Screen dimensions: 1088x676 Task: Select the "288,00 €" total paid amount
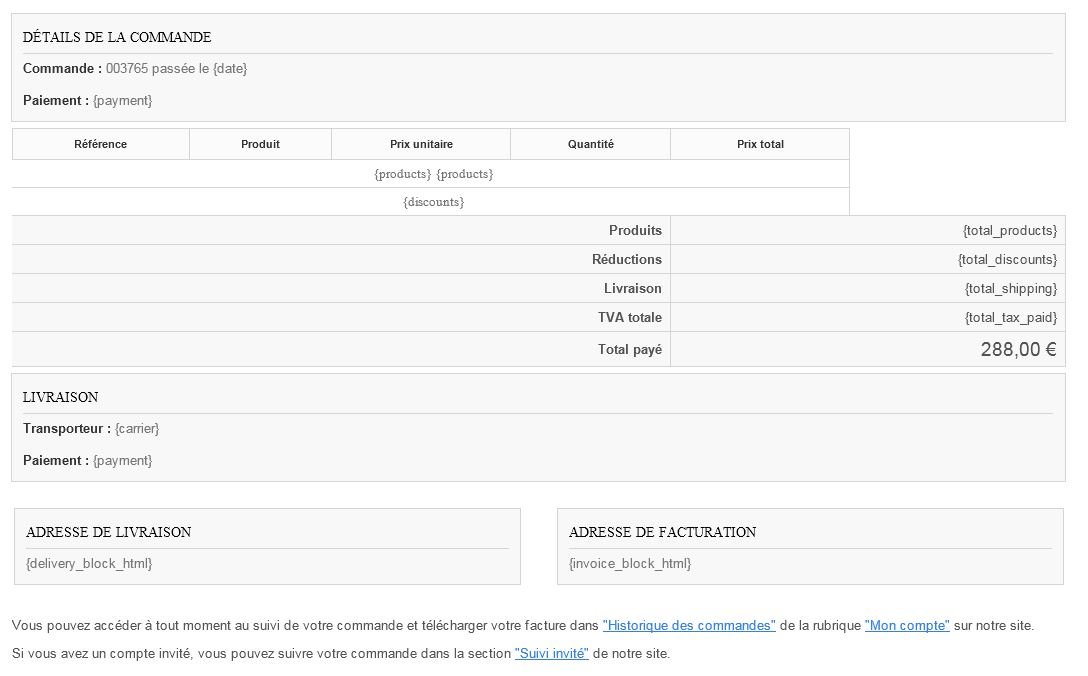click(1019, 349)
